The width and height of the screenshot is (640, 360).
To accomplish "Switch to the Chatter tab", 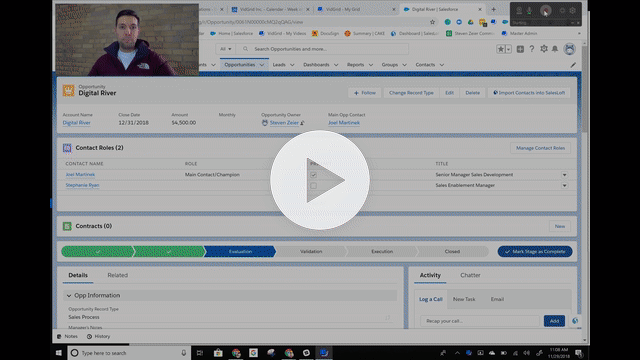I will pyautogui.click(x=470, y=276).
